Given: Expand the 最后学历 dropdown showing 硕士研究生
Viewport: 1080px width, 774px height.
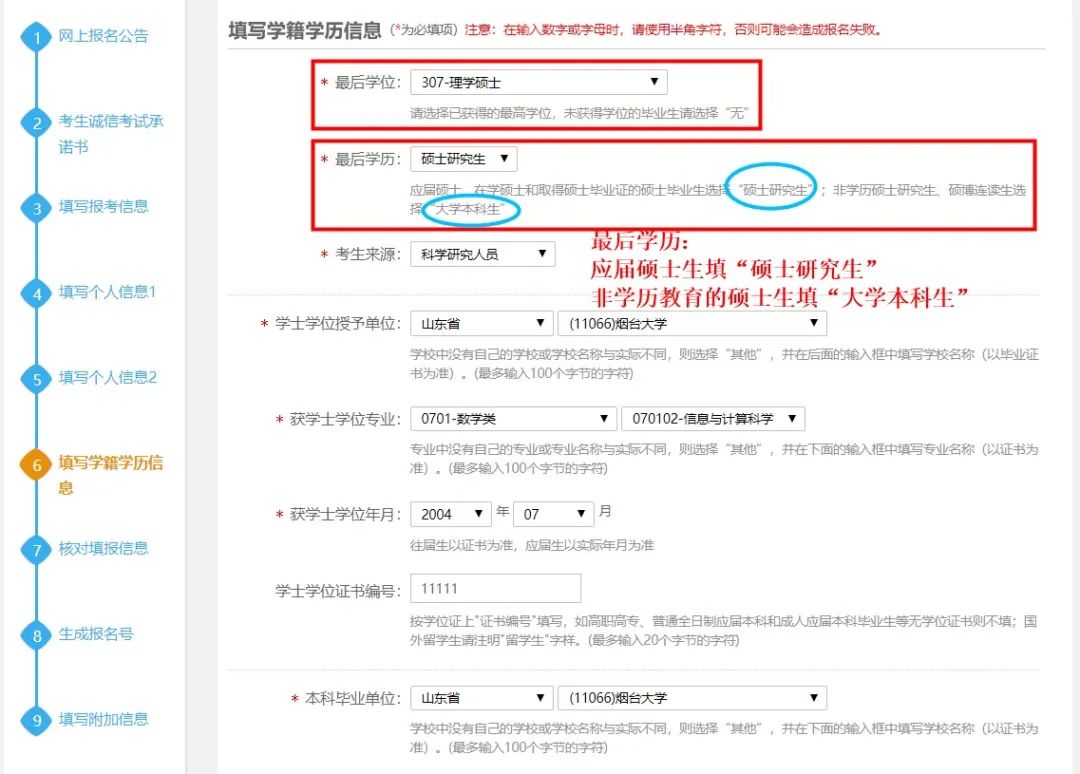Looking at the screenshot, I should click(x=463, y=159).
